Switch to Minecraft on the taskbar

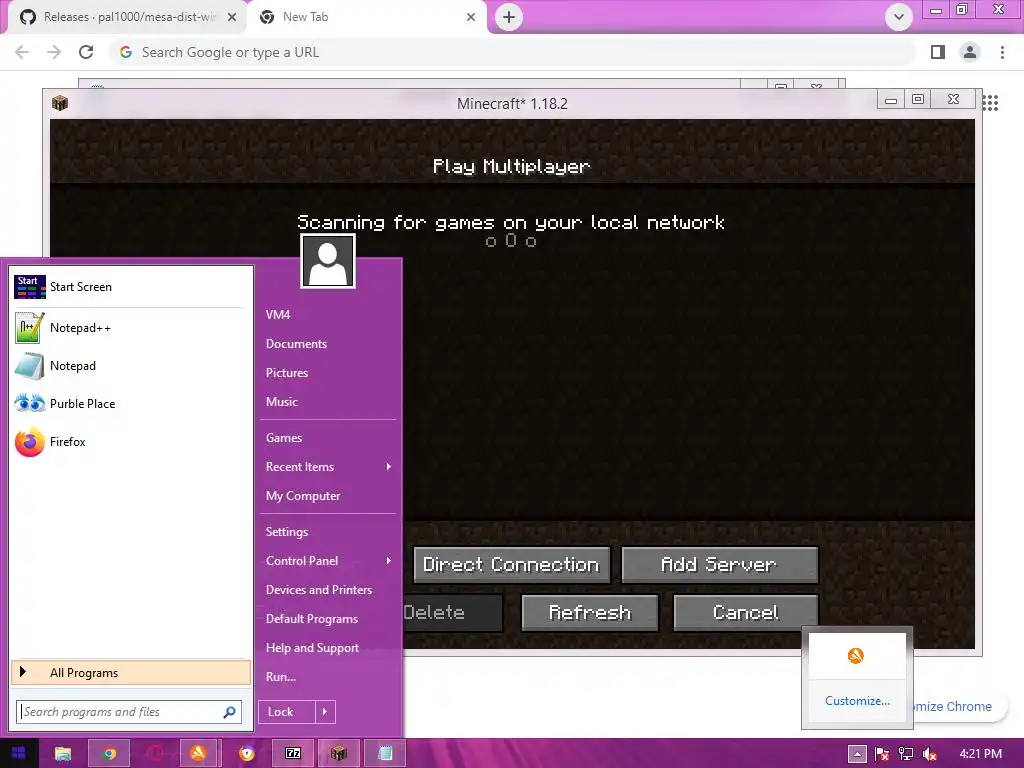[x=338, y=753]
